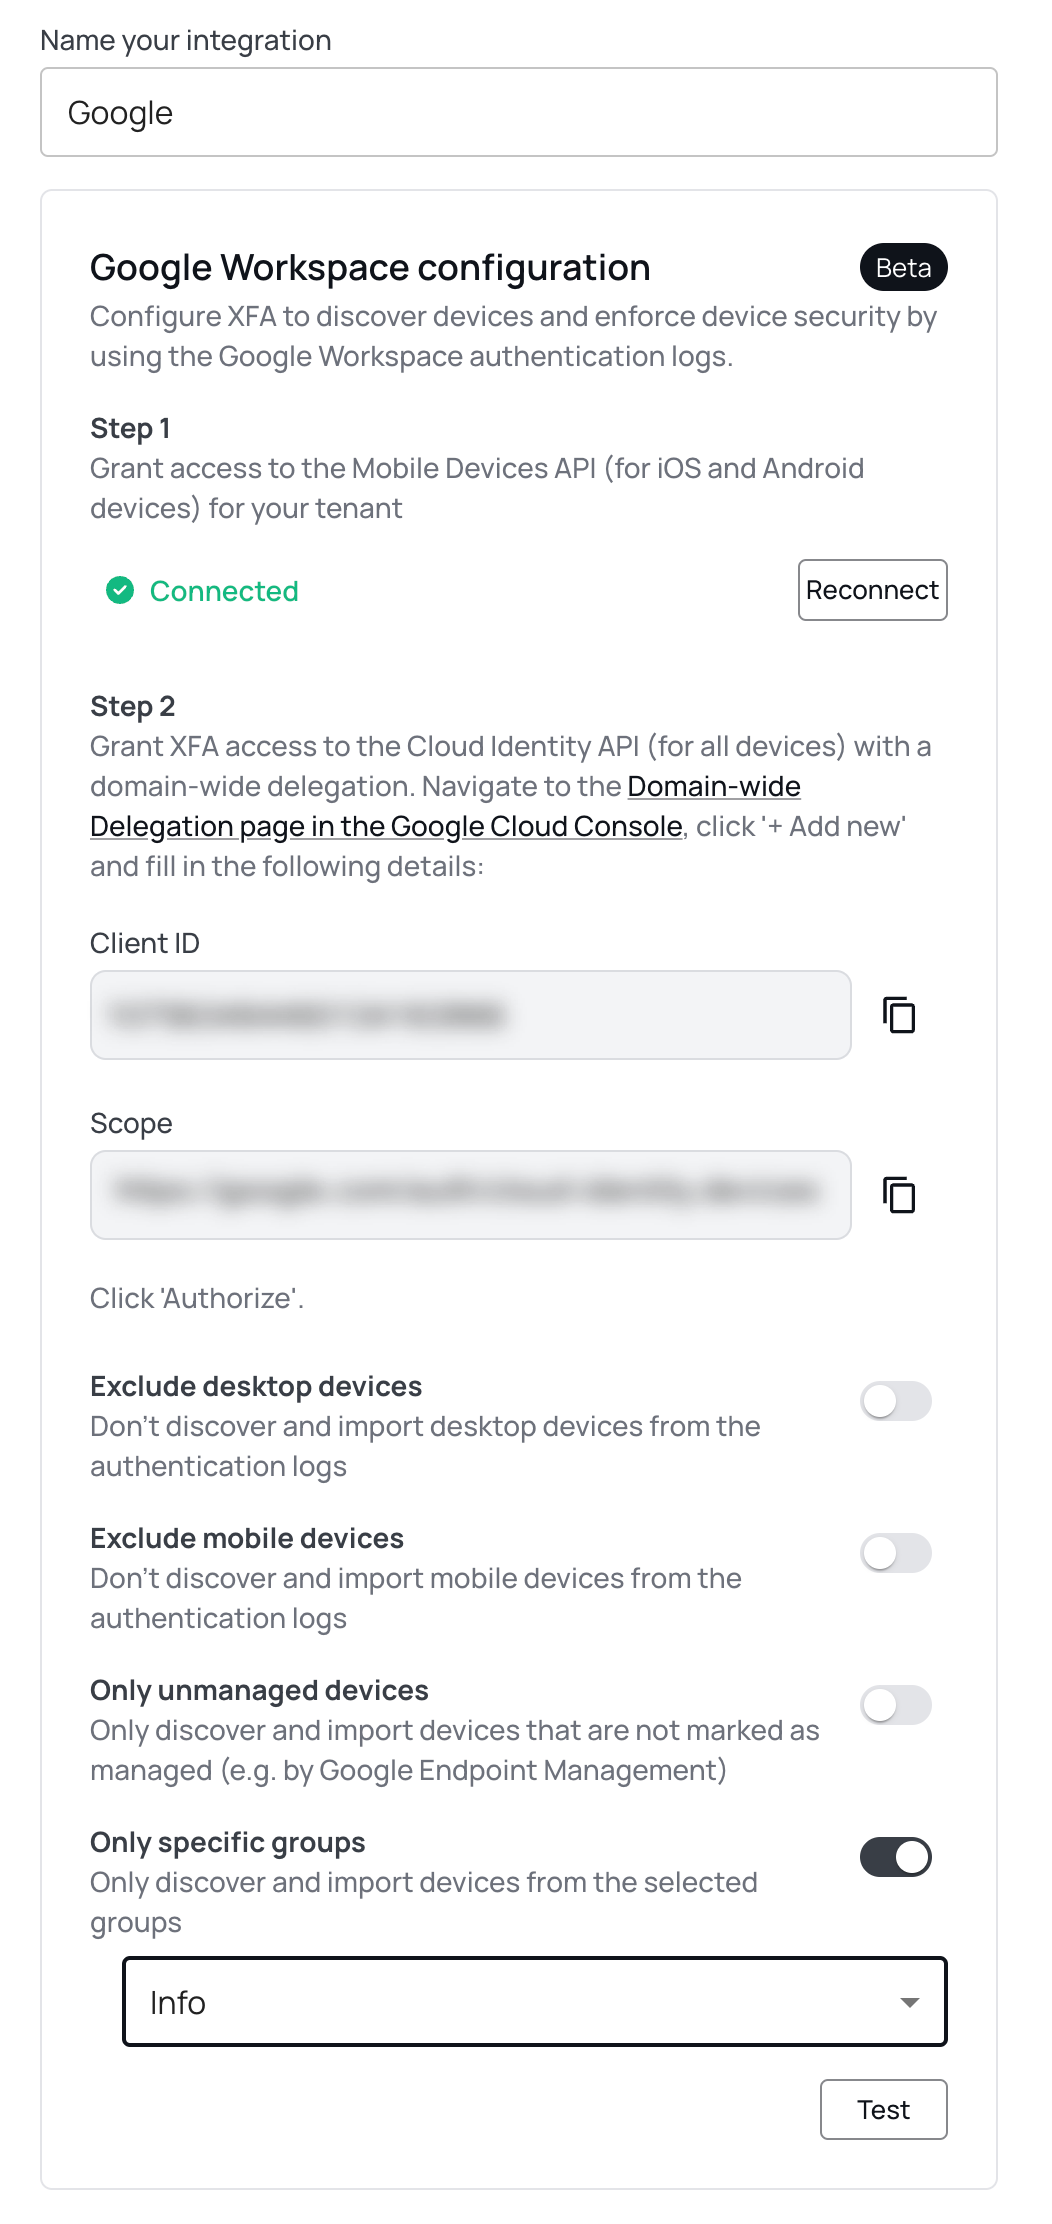
Task: Click the Beta badge
Action: click(x=903, y=268)
